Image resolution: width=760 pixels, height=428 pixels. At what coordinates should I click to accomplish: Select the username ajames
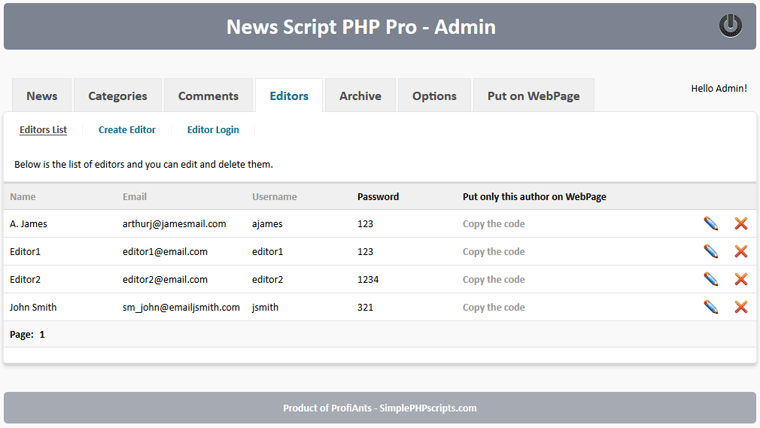267,223
